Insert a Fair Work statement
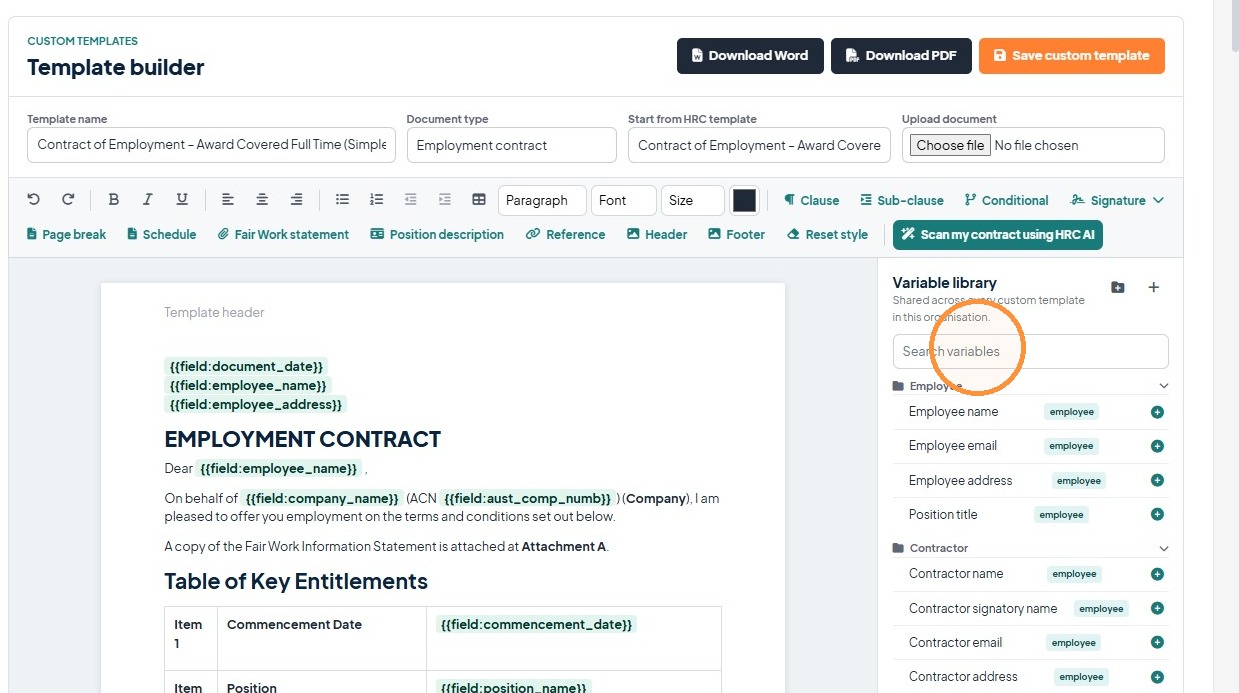 [x=283, y=234]
